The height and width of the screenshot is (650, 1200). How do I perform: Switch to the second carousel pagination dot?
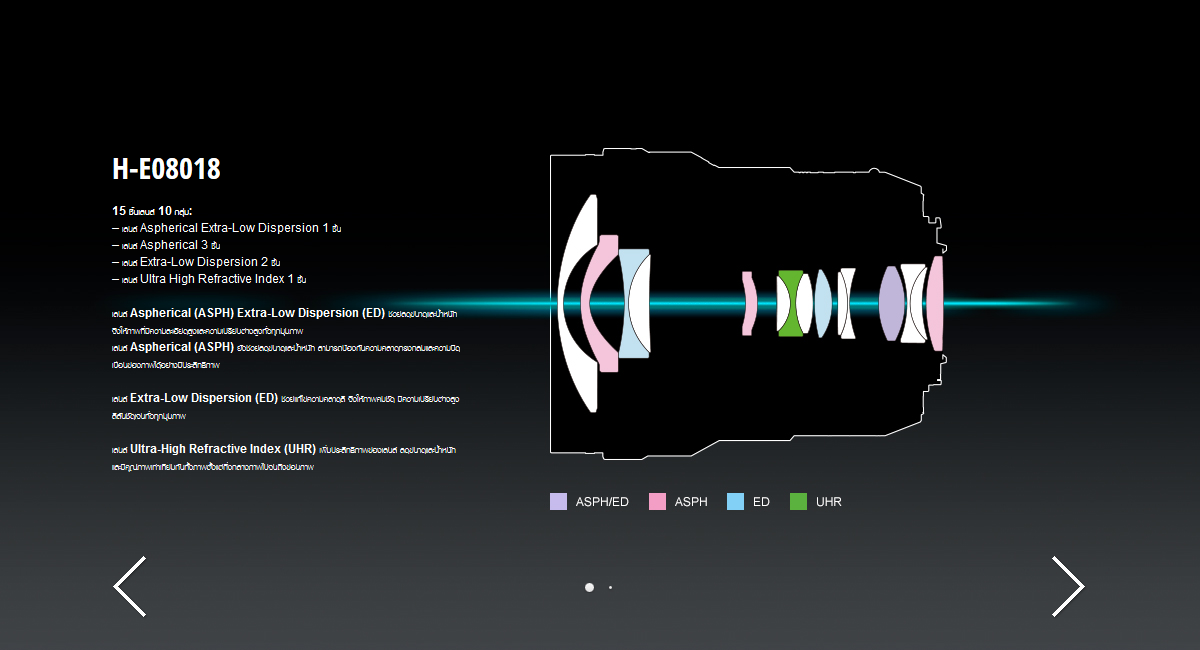610,587
